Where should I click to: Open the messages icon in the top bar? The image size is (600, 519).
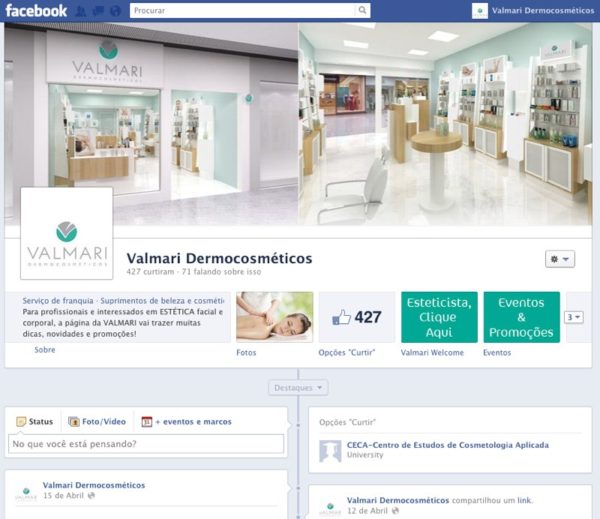(x=98, y=11)
